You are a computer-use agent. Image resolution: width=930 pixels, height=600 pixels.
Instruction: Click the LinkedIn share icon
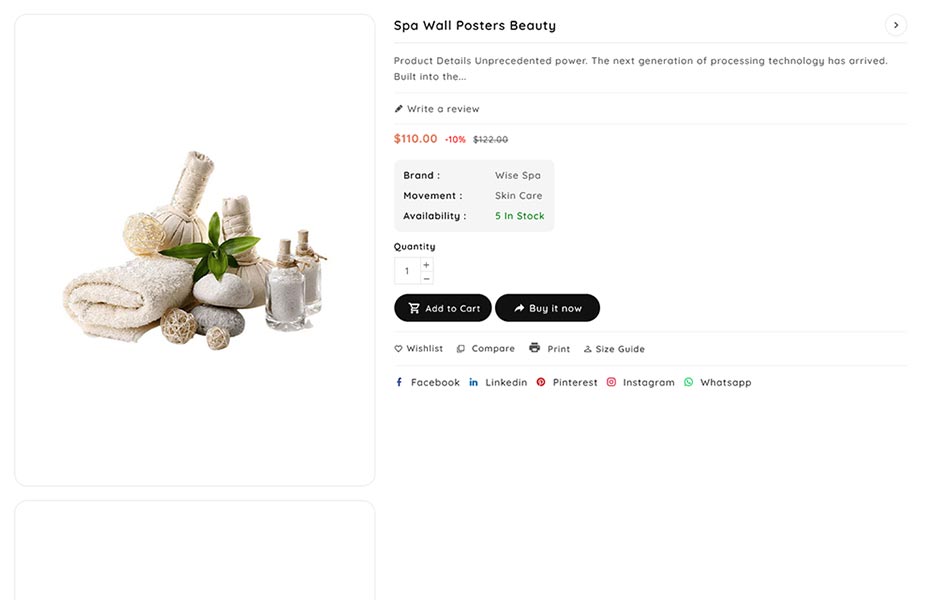474,382
